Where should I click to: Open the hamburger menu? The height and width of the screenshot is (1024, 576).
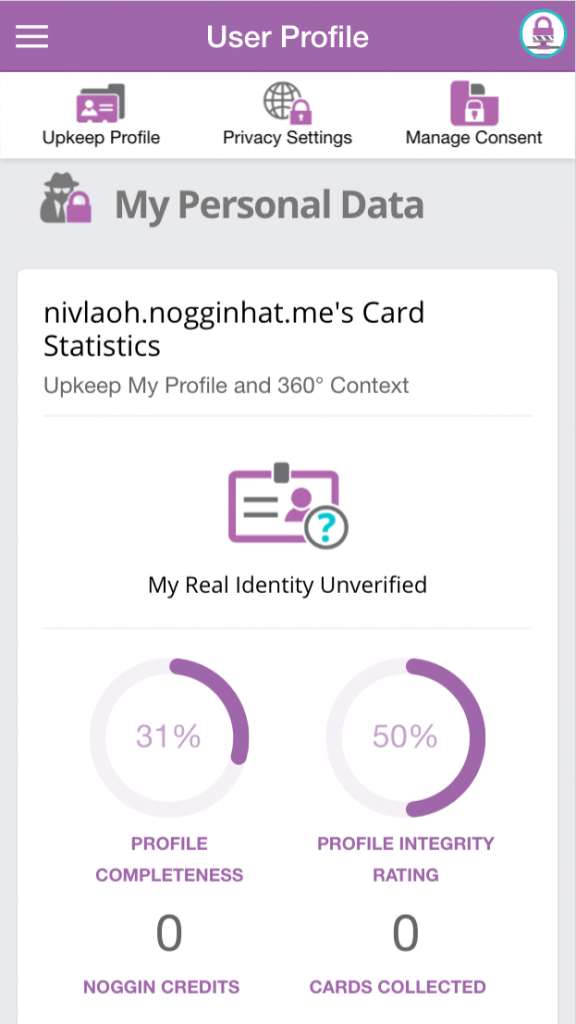[x=32, y=36]
